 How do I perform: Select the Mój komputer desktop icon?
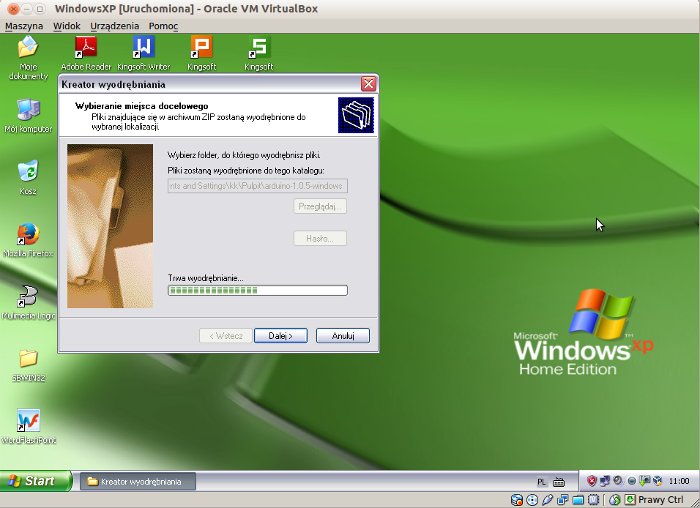(28, 116)
